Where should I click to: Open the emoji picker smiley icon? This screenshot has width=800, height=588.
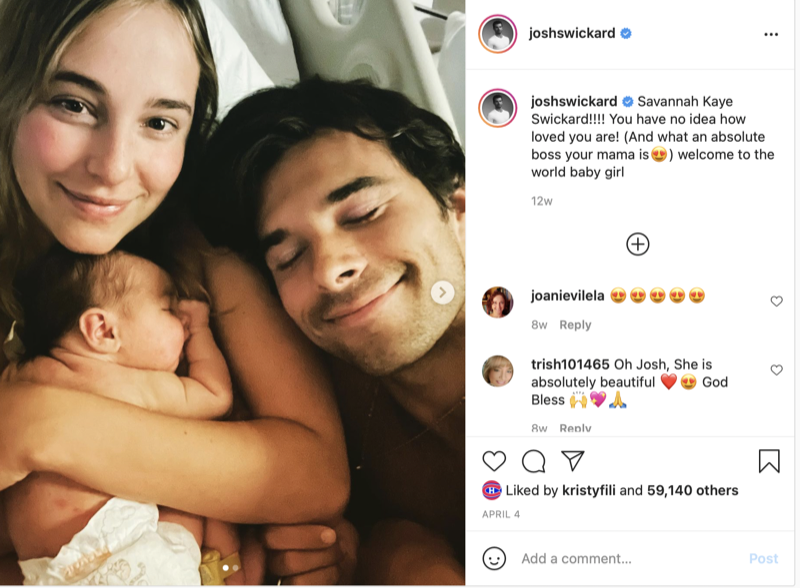point(494,558)
